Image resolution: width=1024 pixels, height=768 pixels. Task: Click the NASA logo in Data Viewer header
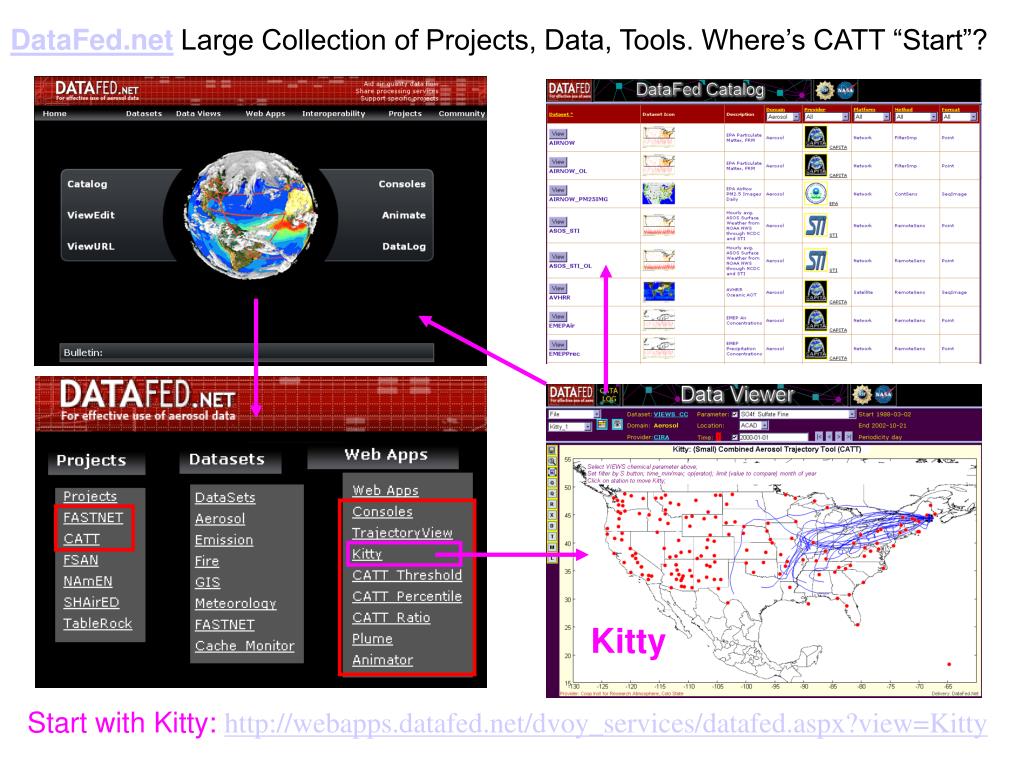point(884,394)
